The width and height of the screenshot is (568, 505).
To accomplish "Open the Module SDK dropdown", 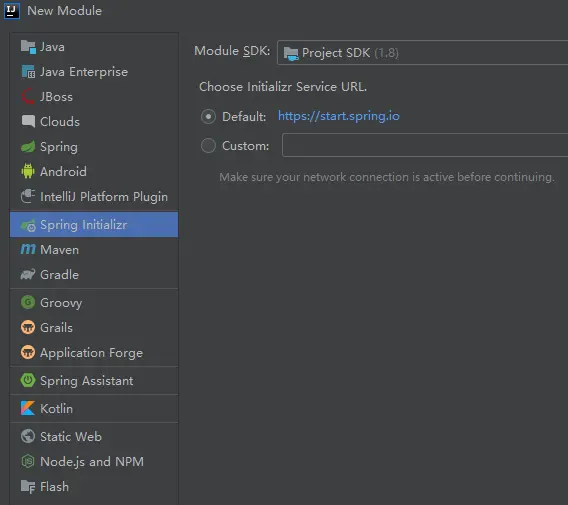I will click(x=422, y=53).
